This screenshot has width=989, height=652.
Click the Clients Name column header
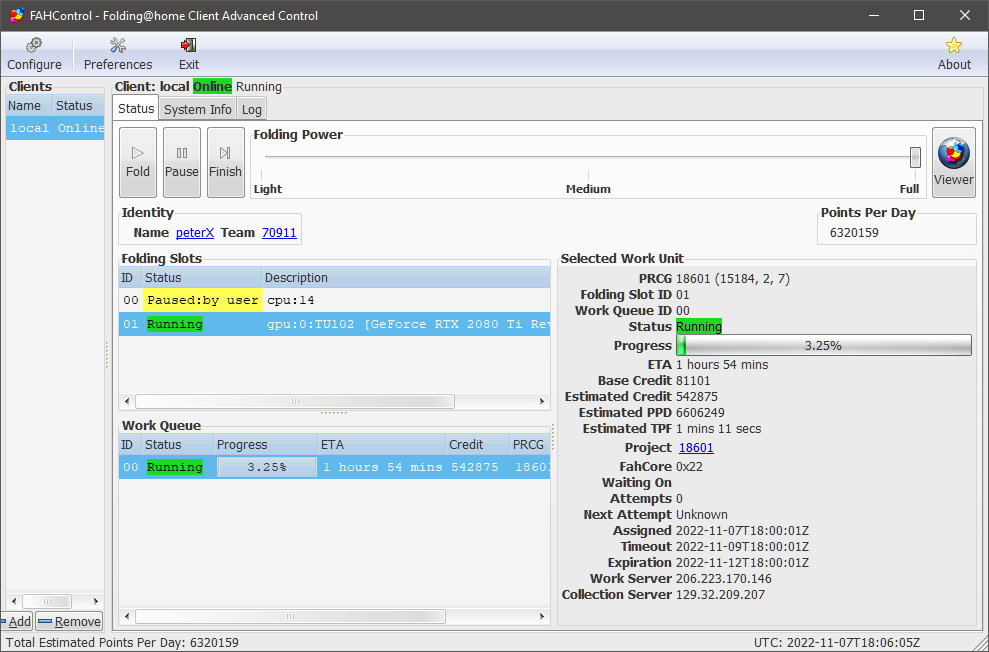click(x=29, y=106)
